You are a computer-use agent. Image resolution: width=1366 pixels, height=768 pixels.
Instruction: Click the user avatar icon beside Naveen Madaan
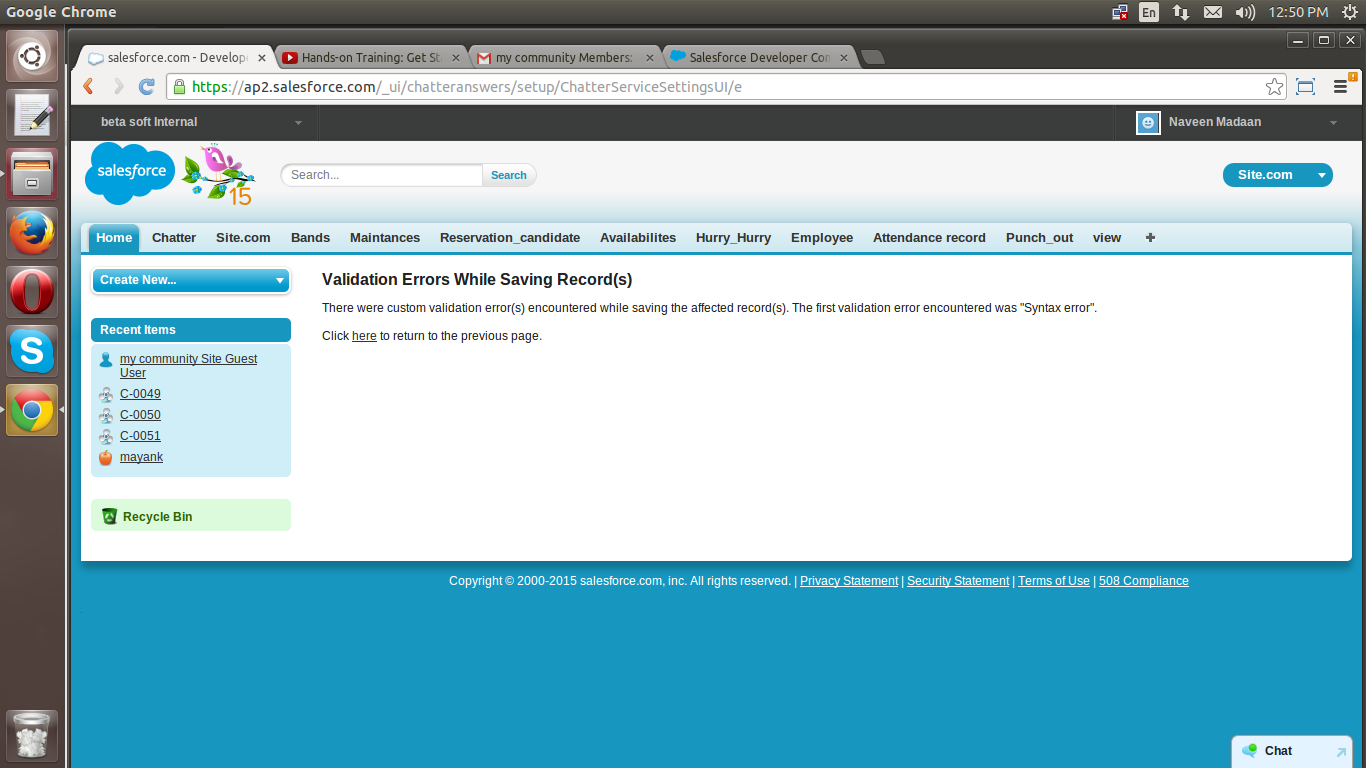1148,122
